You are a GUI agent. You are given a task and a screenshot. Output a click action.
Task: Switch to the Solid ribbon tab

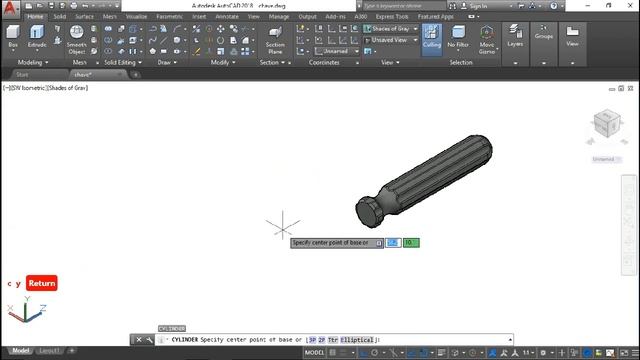click(60, 16)
